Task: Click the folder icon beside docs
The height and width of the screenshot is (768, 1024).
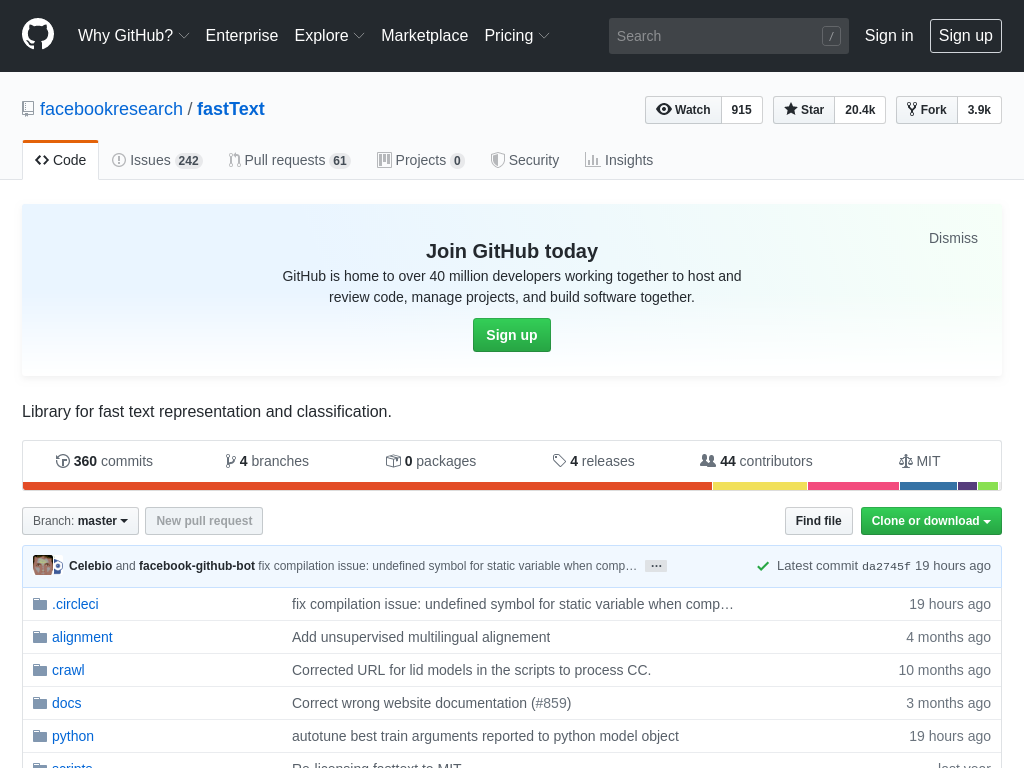Action: (40, 703)
